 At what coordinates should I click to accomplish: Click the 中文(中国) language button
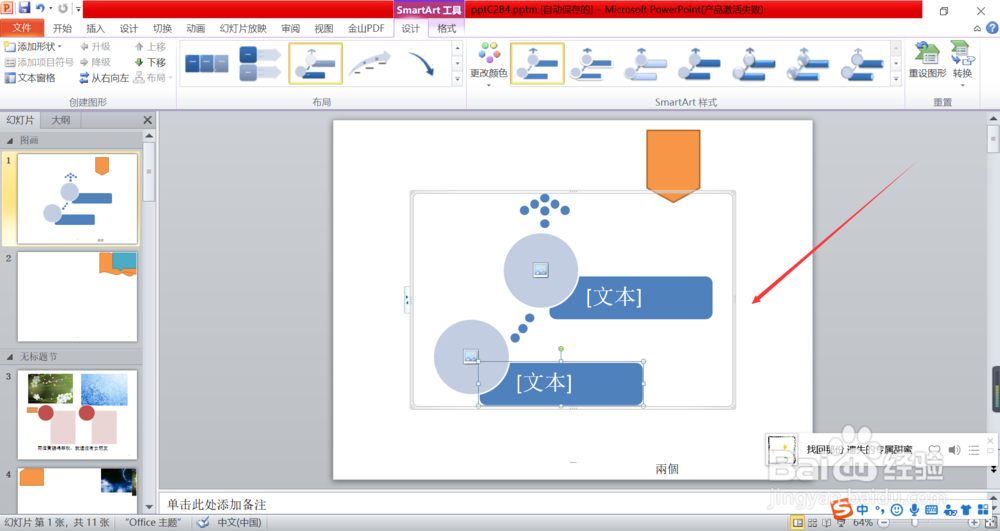point(239,523)
